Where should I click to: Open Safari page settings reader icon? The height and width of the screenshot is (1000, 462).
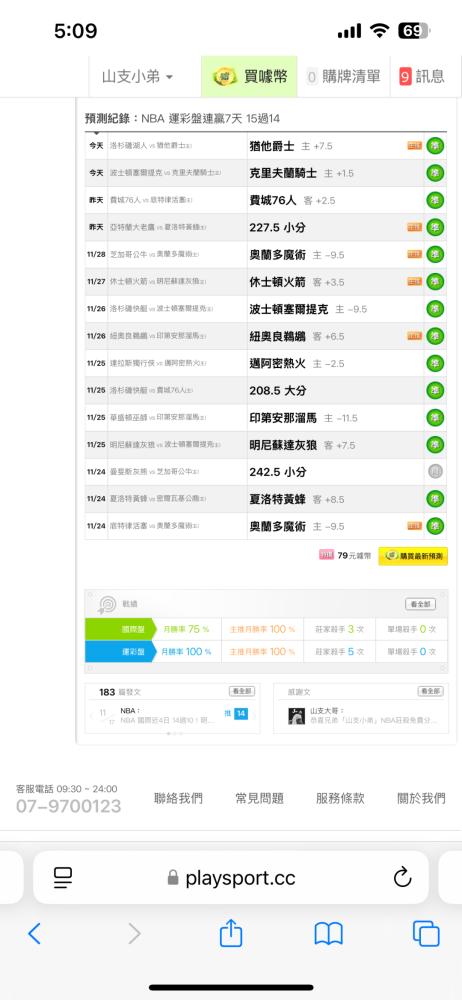63,878
